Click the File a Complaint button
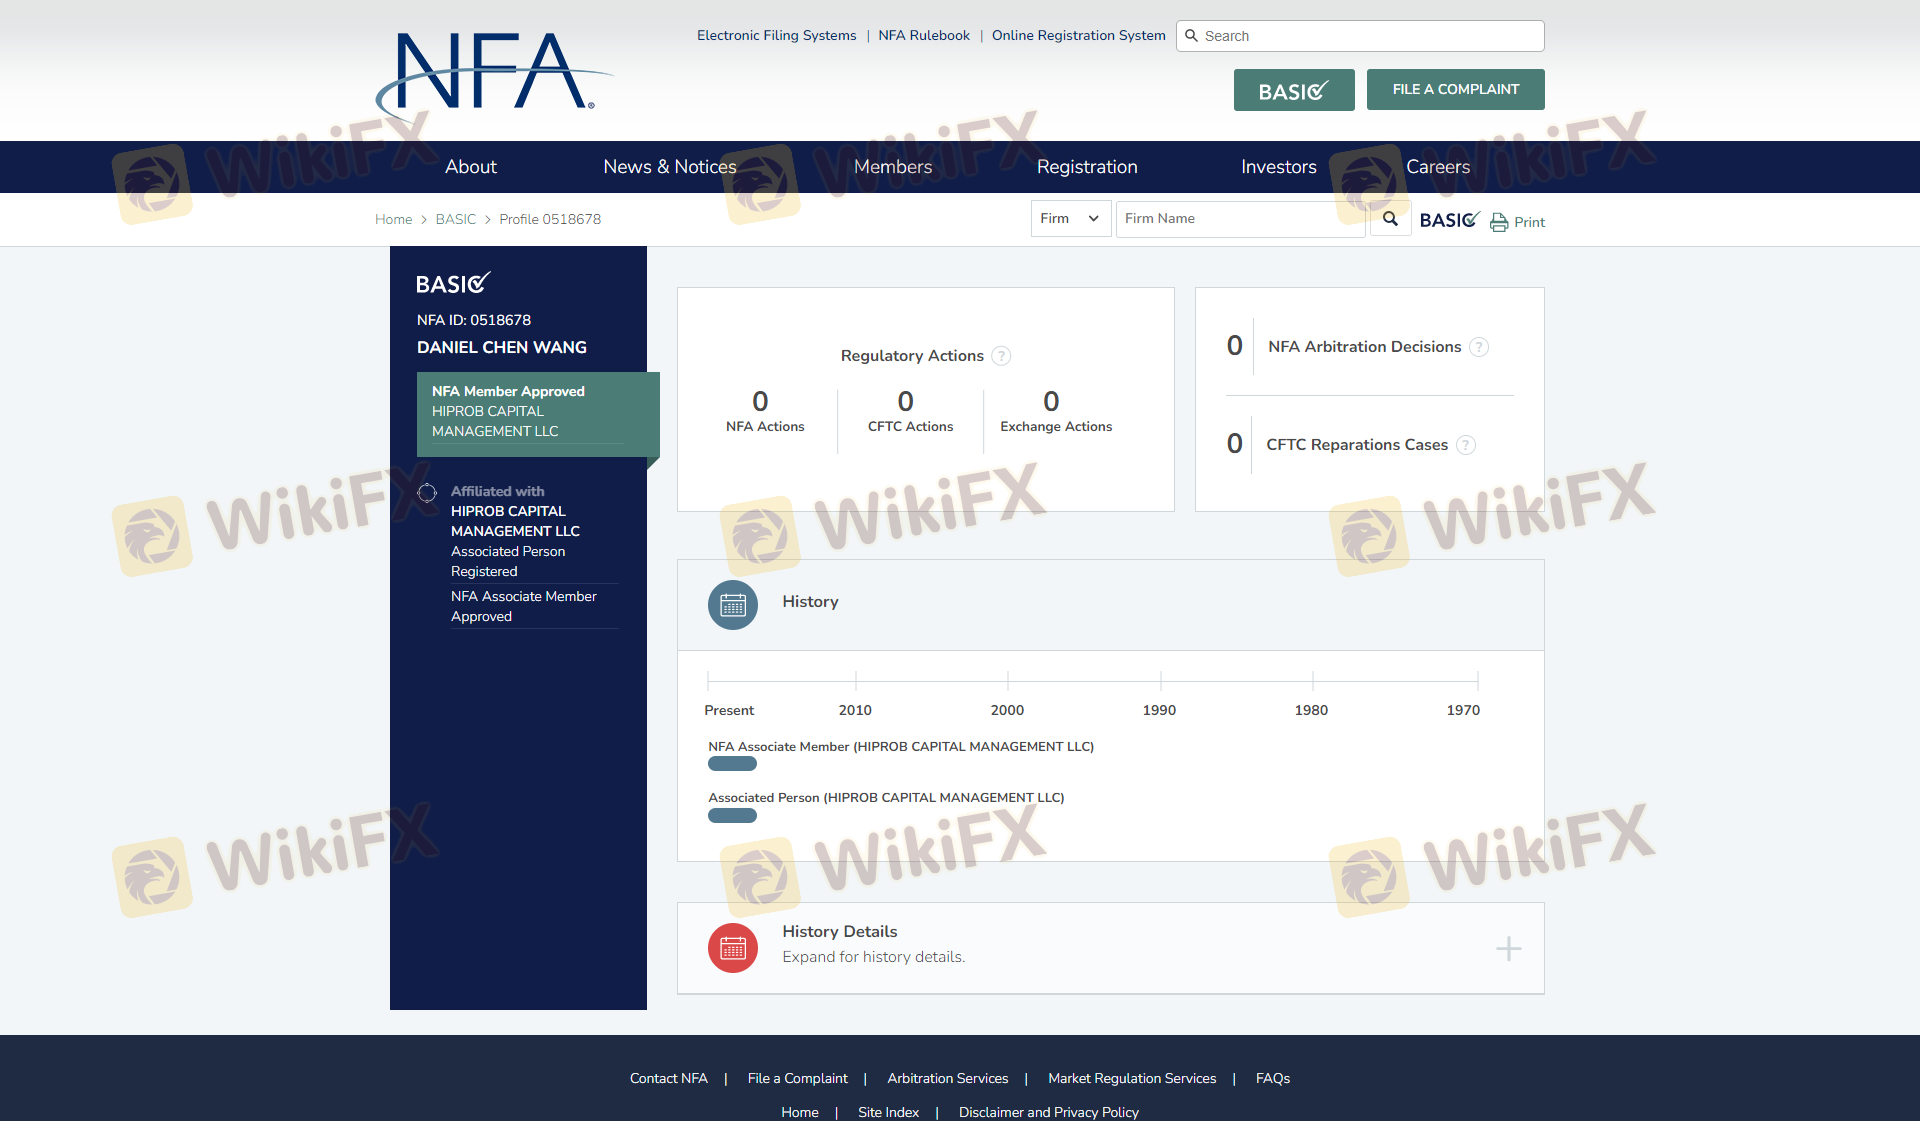This screenshot has width=1920, height=1121. (x=1455, y=90)
